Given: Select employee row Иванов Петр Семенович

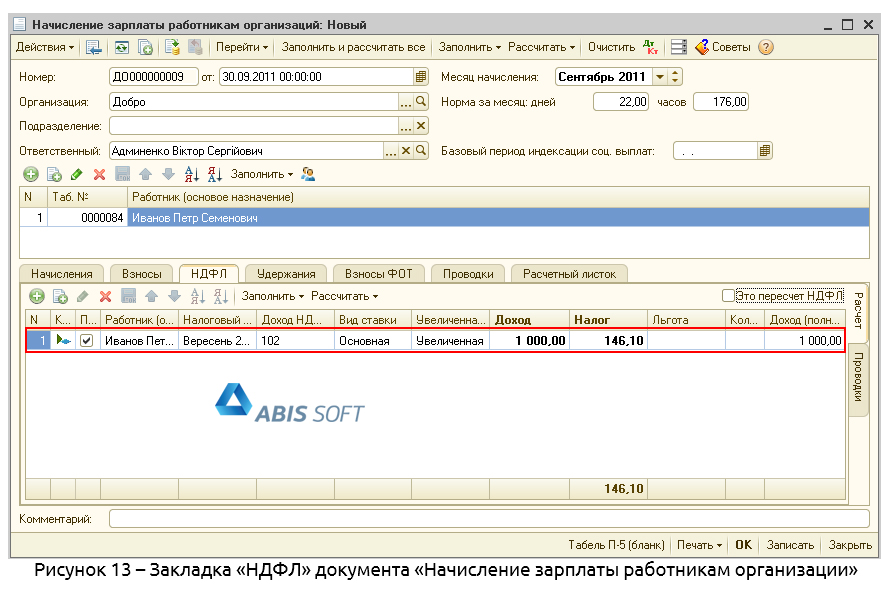Looking at the screenshot, I should [444, 218].
